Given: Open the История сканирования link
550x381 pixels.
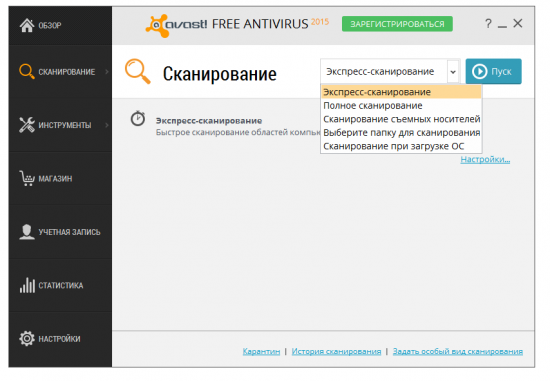Looking at the screenshot, I should tap(336, 351).
